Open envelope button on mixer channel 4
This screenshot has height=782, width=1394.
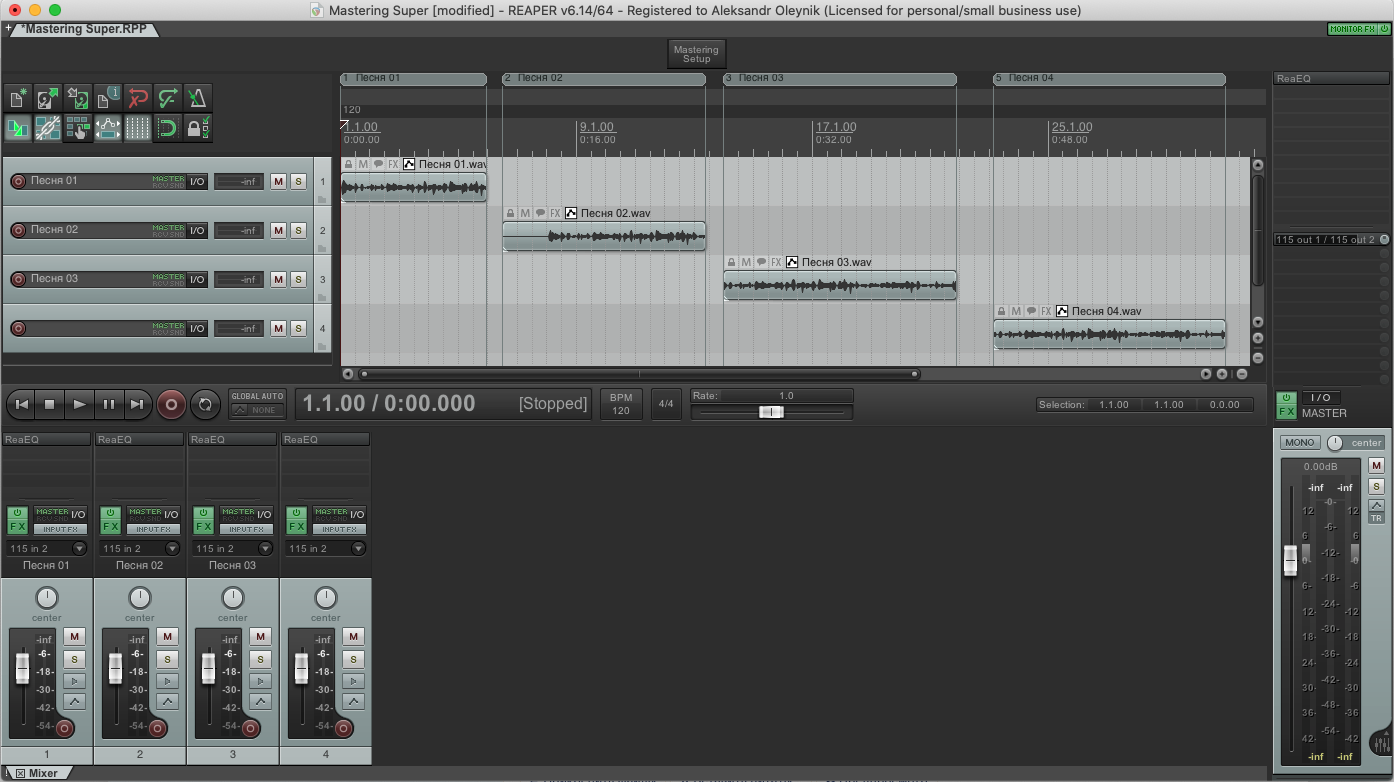click(x=354, y=701)
